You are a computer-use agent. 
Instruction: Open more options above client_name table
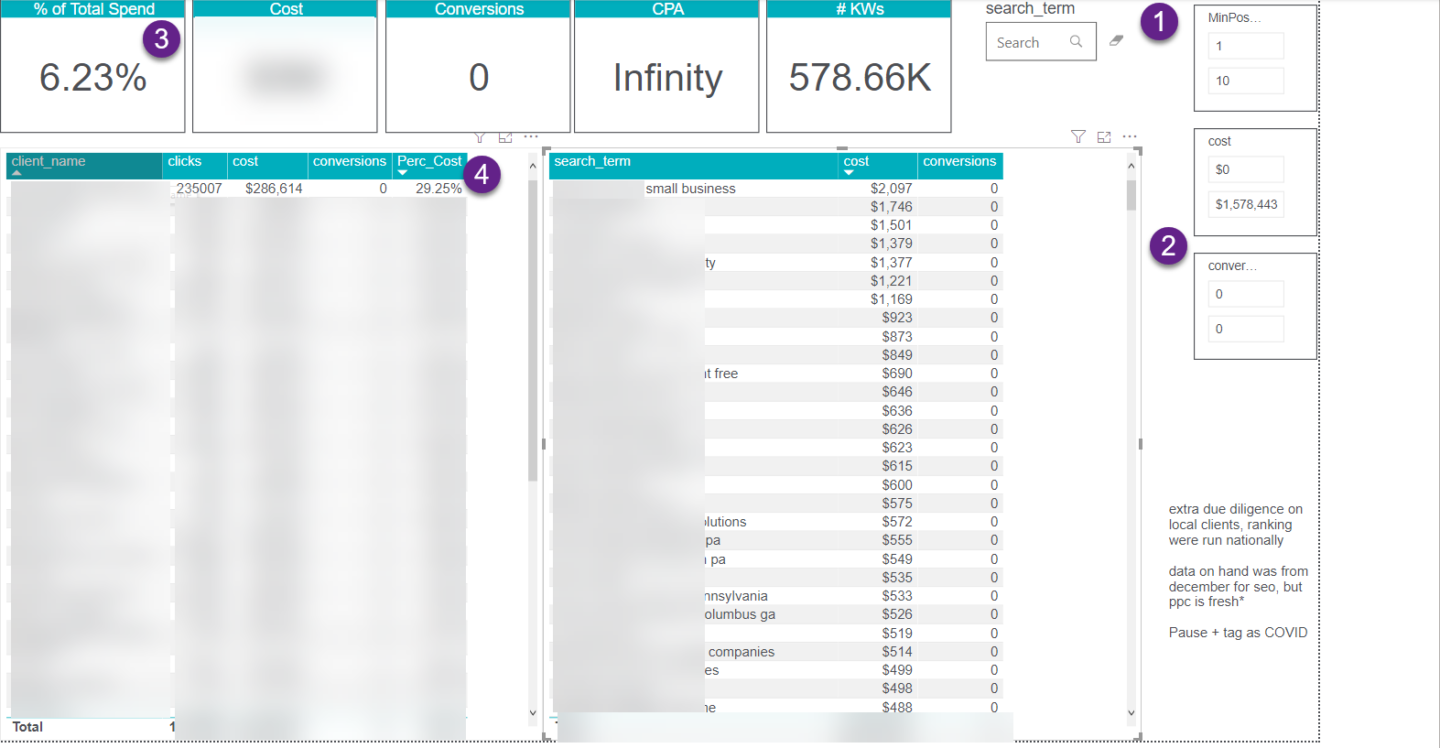531,137
